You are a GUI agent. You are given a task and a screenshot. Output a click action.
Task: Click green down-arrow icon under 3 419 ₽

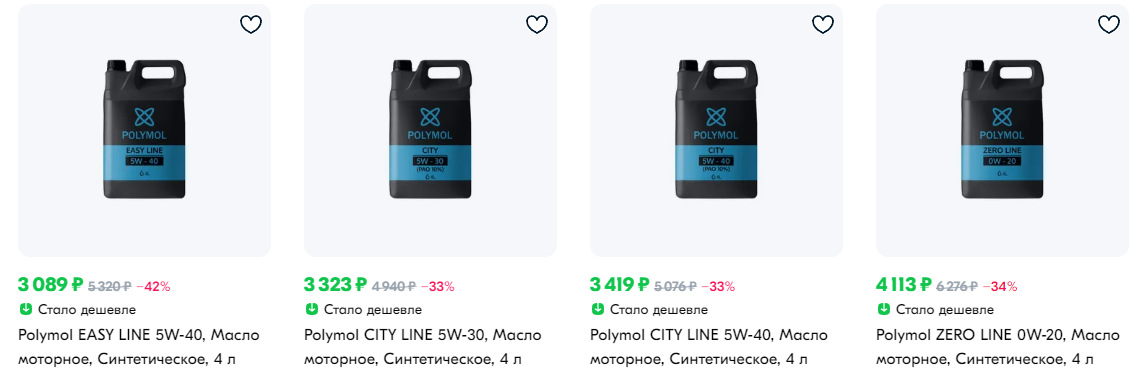pyautogui.click(x=597, y=310)
